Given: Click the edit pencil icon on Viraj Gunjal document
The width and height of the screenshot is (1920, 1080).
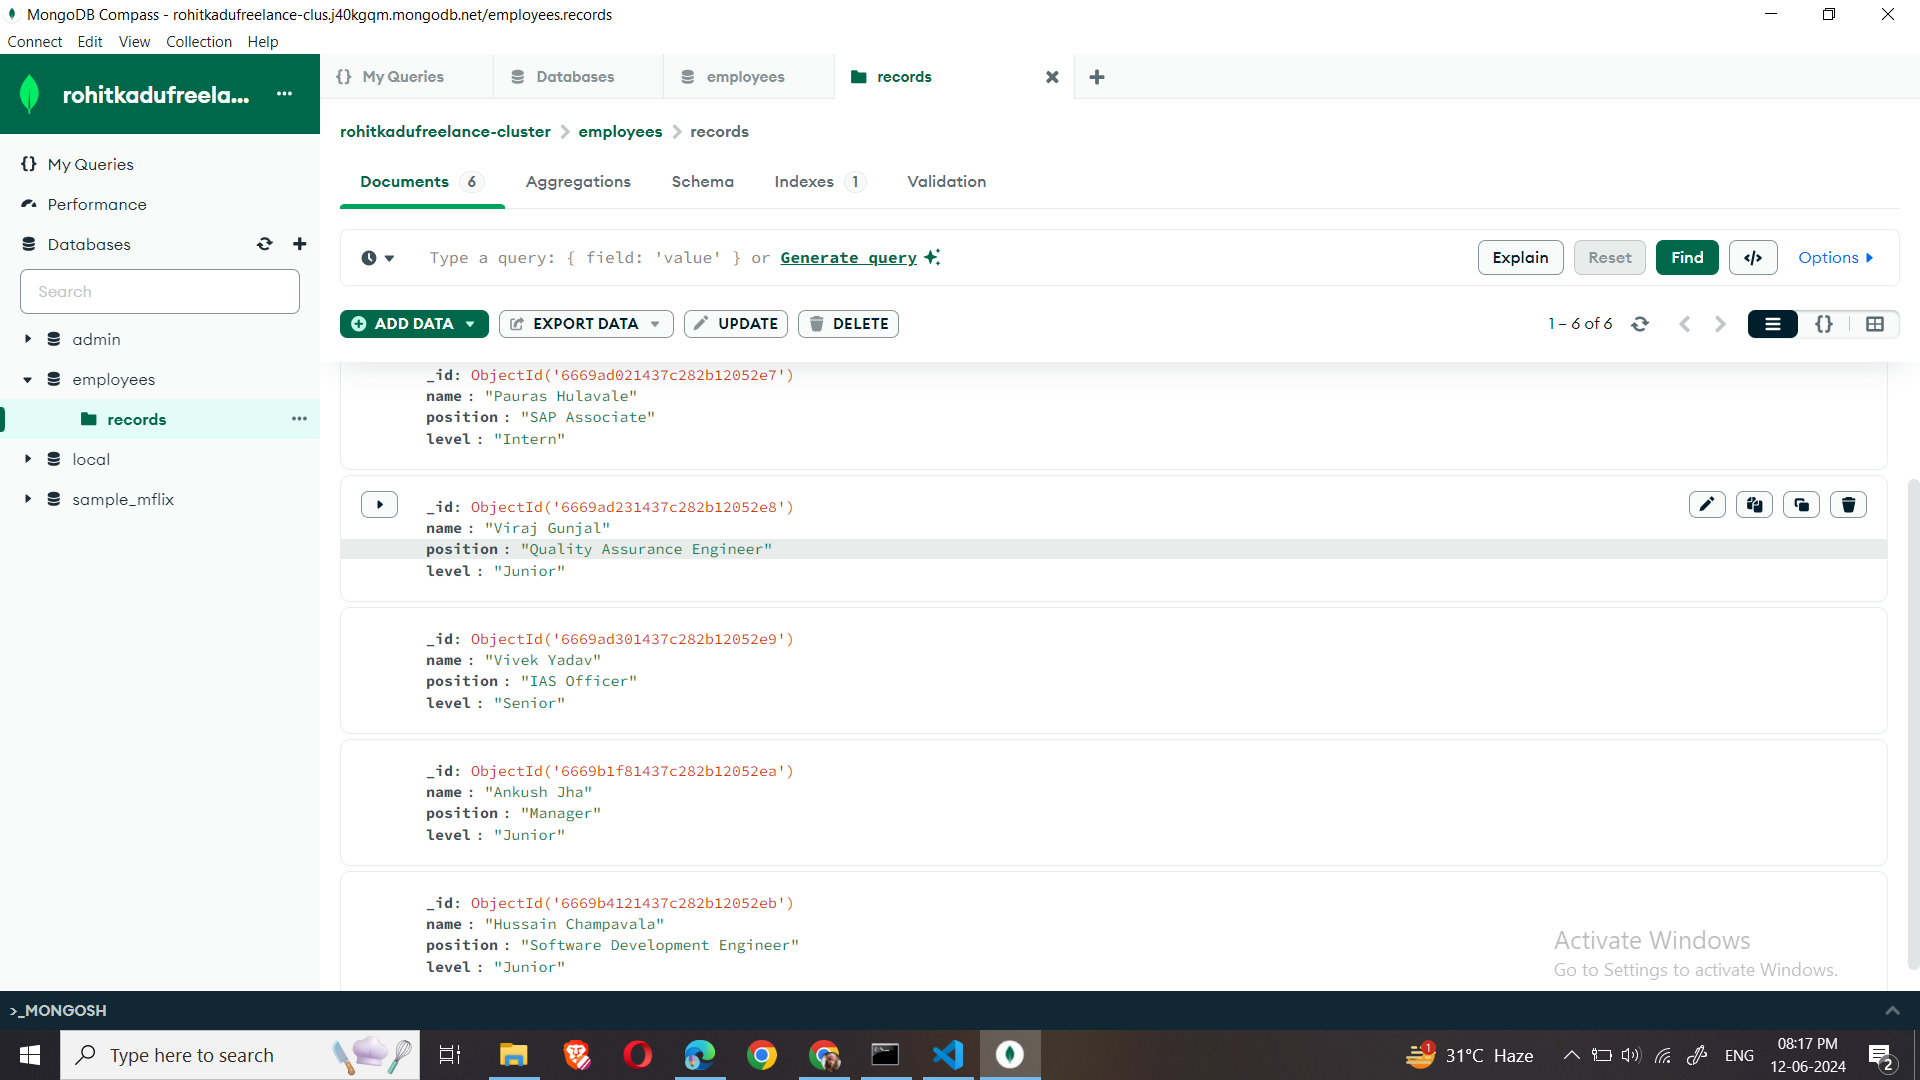Looking at the screenshot, I should [1707, 505].
